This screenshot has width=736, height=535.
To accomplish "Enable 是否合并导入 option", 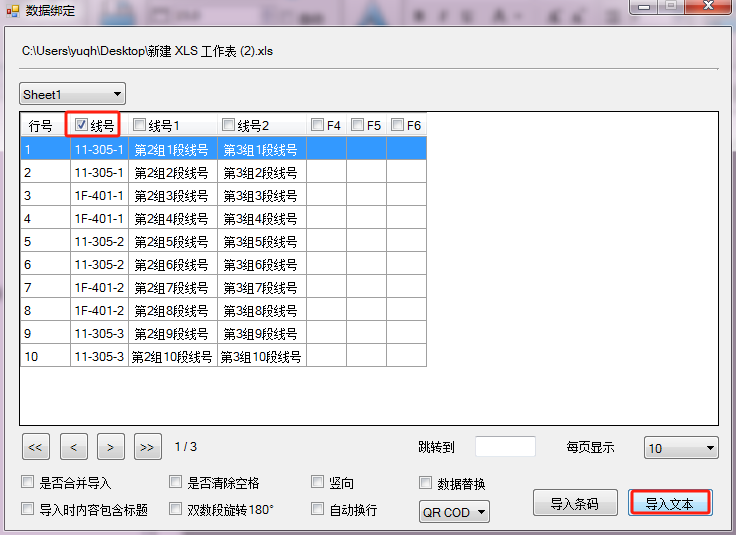I will coord(28,482).
